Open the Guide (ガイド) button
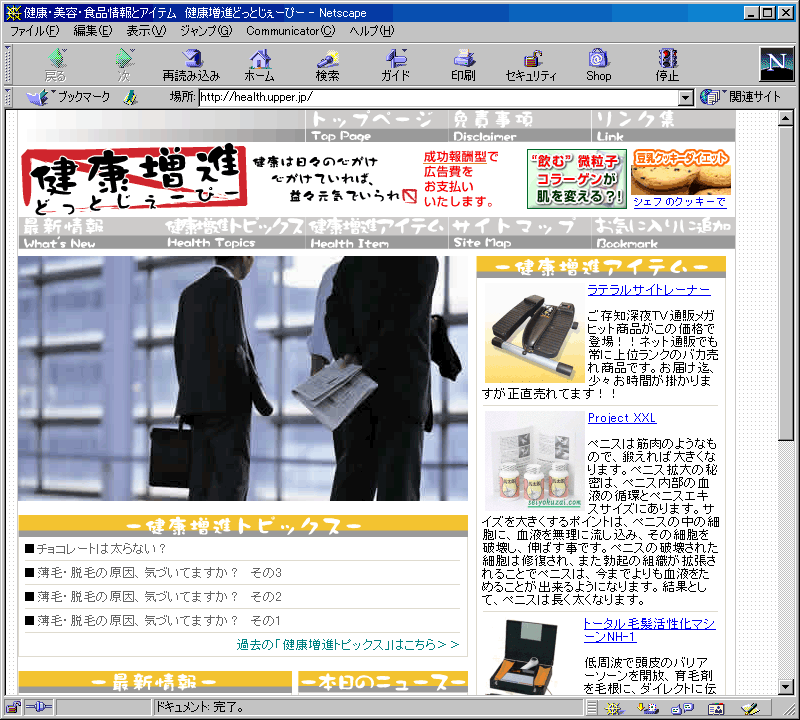The width and height of the screenshot is (800, 720). pos(395,65)
